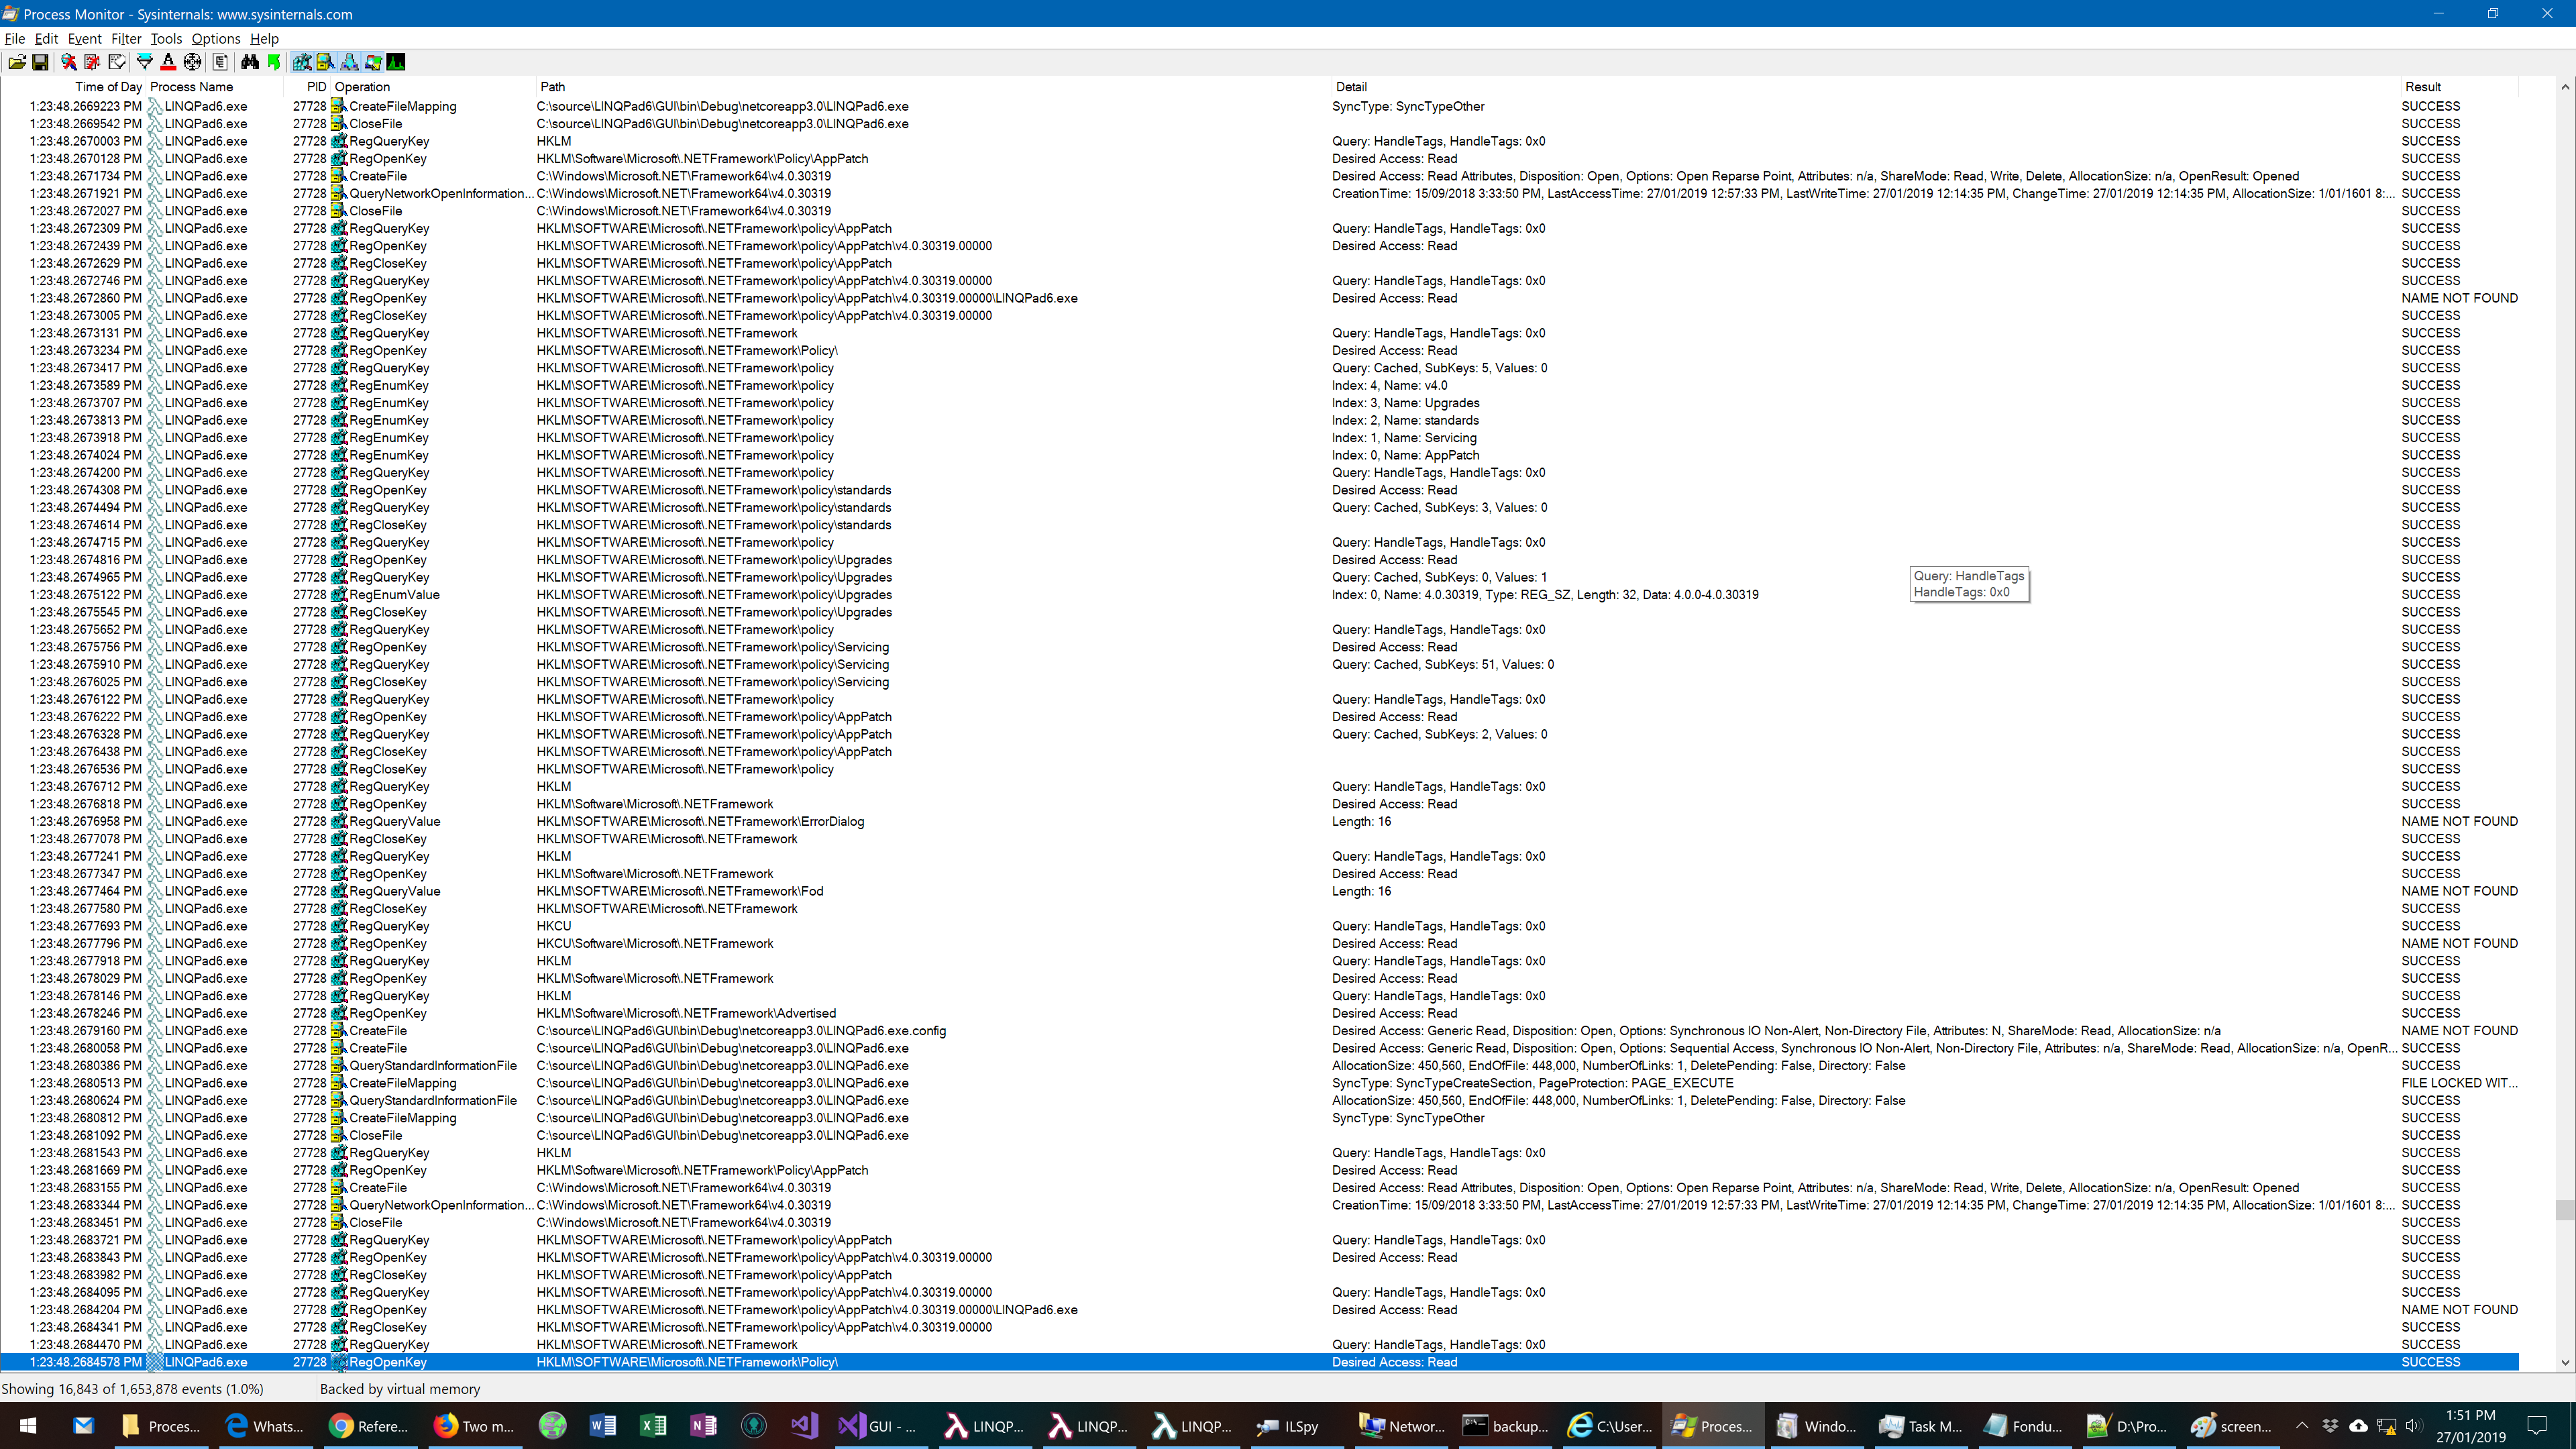Clear the display using eraser icon
Image resolution: width=2576 pixels, height=1449 pixels.
(118, 62)
